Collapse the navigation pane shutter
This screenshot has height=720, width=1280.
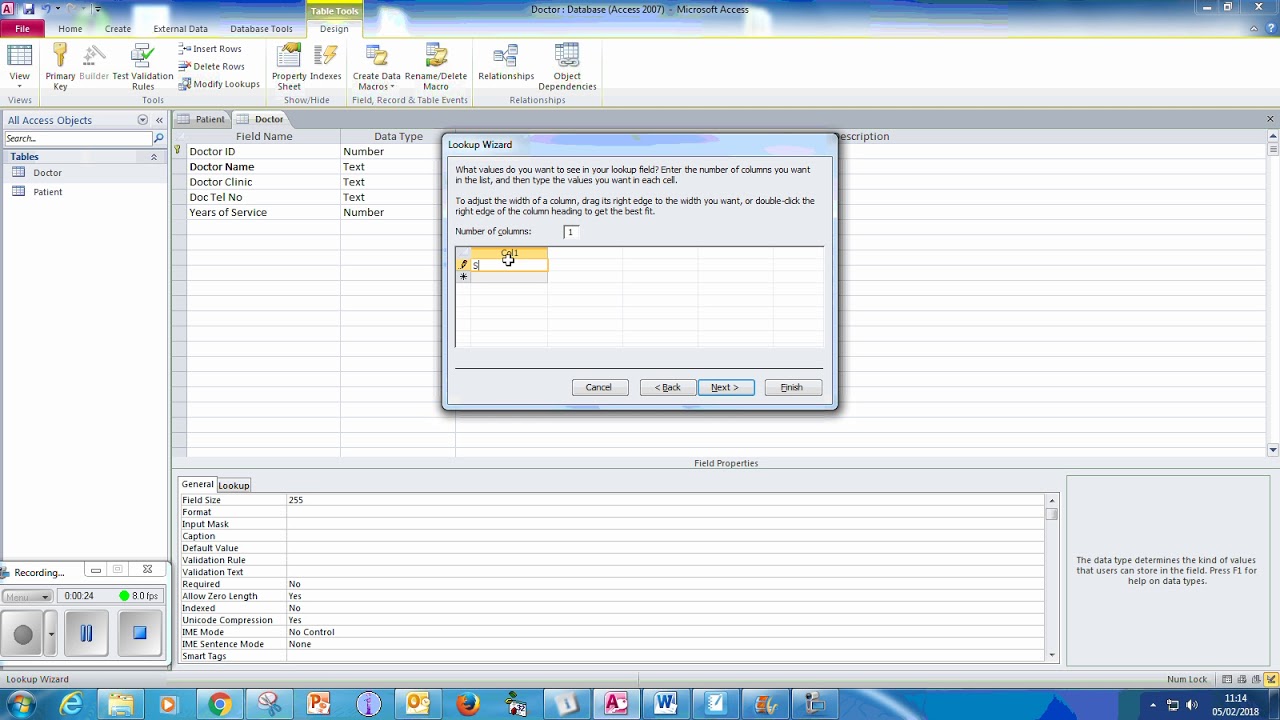point(159,120)
